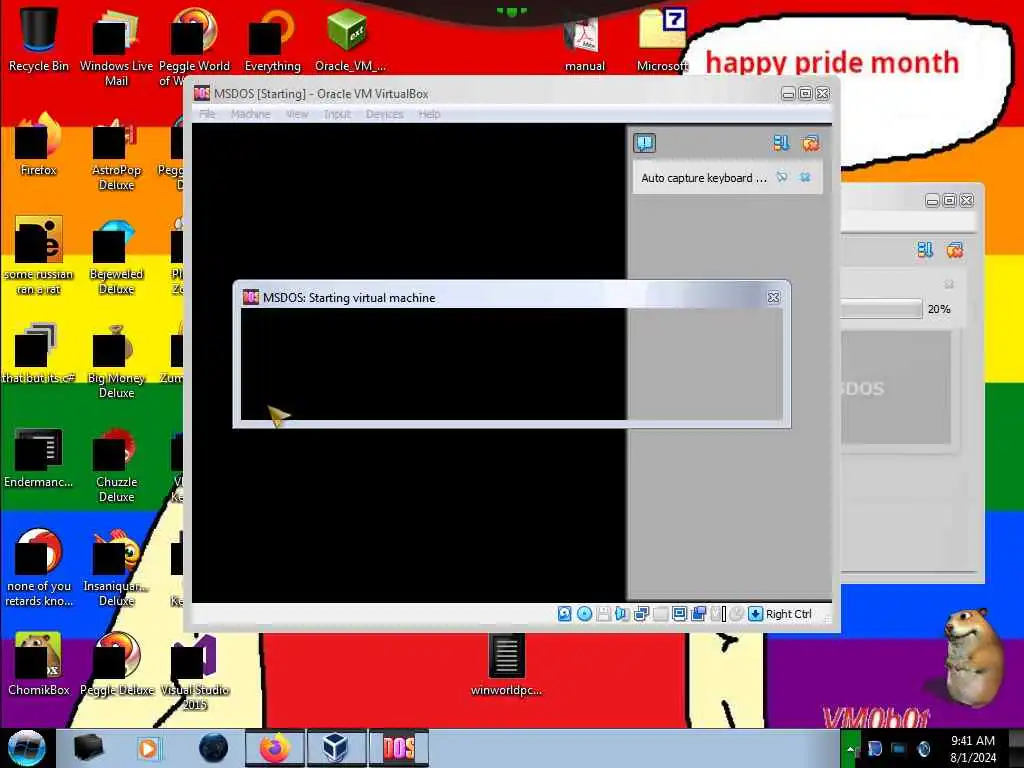Open the Recycle Bin desktop icon

coord(39,38)
